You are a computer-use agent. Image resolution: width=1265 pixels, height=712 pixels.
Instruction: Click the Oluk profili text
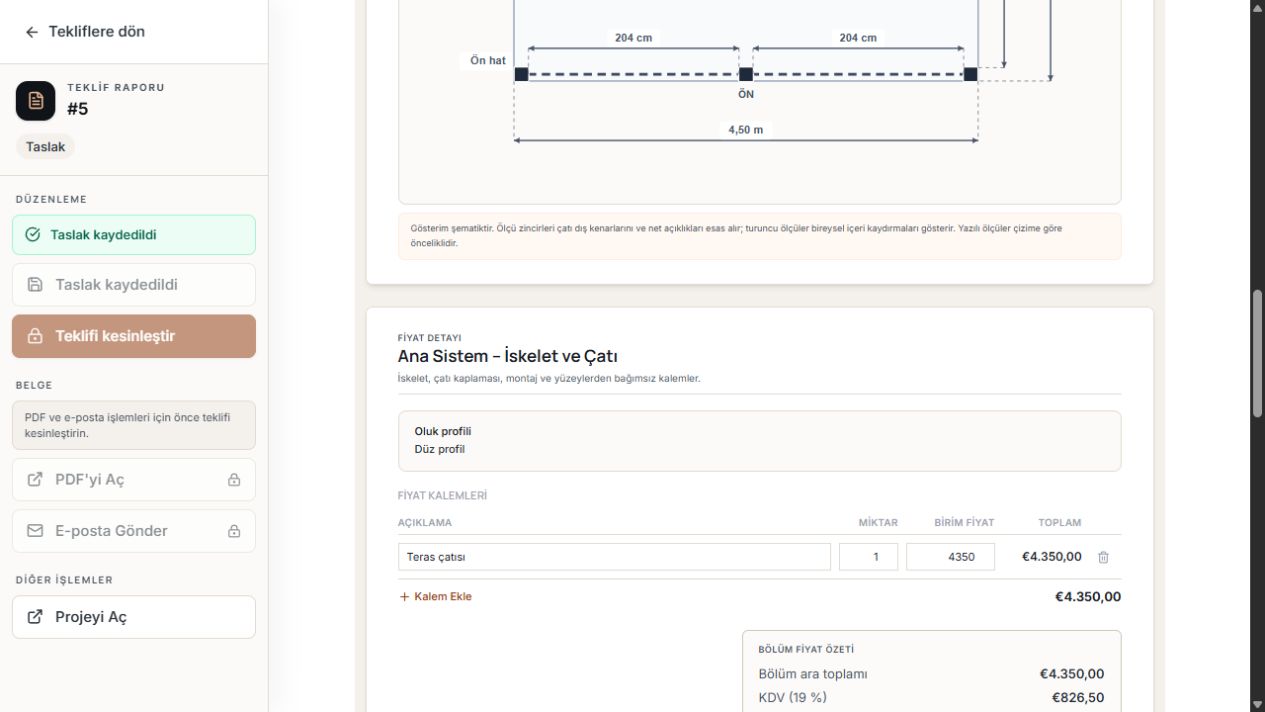pyautogui.click(x=443, y=431)
